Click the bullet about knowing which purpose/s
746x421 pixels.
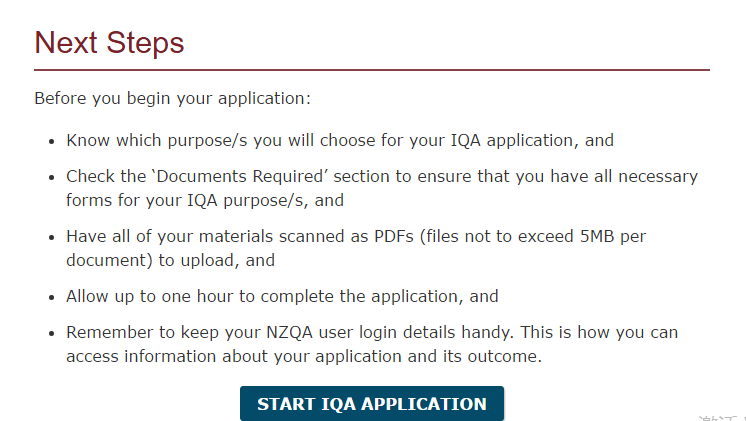[x=340, y=141]
